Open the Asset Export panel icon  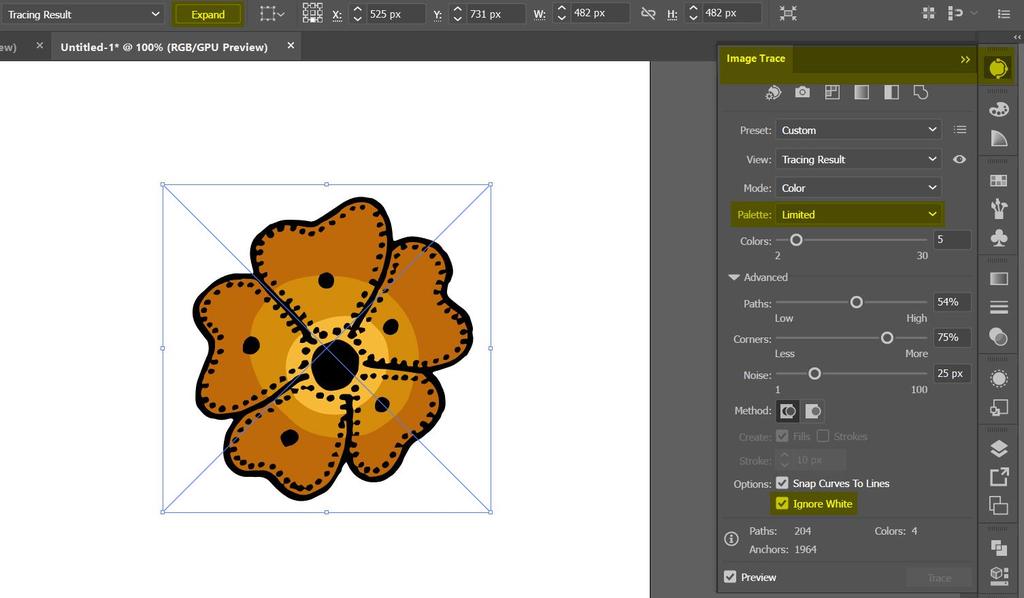coord(999,477)
